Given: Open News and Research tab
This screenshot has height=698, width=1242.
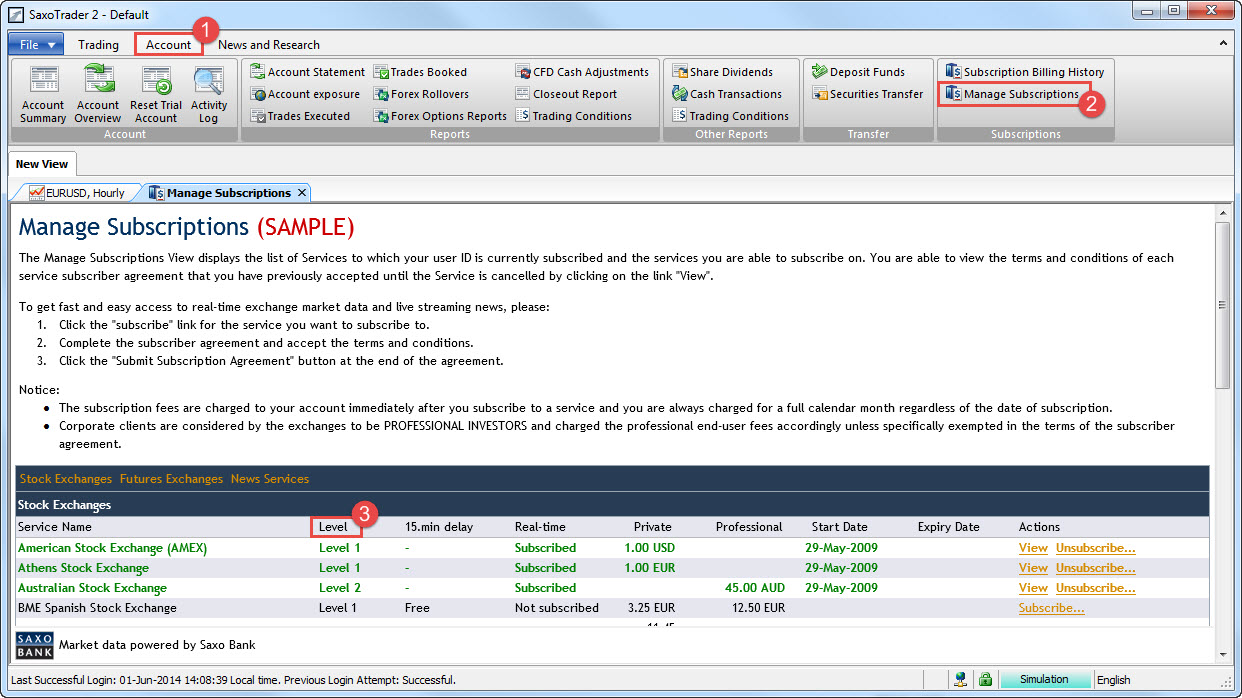Looking at the screenshot, I should (x=269, y=44).
